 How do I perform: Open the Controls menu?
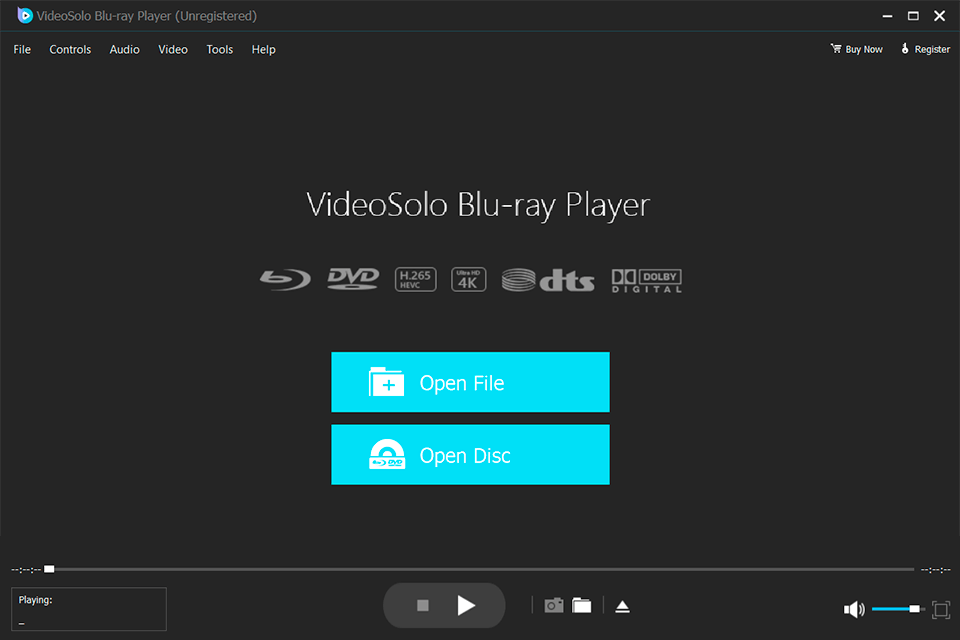pyautogui.click(x=70, y=49)
